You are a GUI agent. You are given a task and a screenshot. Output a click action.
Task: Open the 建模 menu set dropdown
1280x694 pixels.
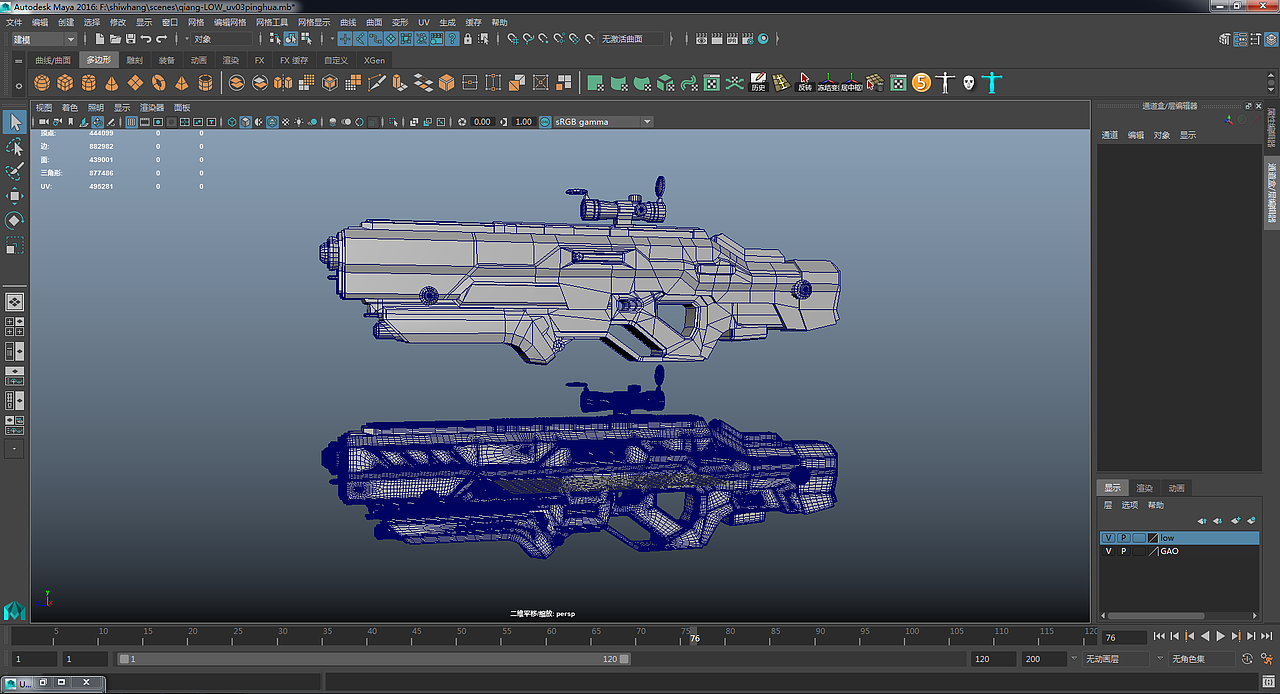click(x=70, y=39)
